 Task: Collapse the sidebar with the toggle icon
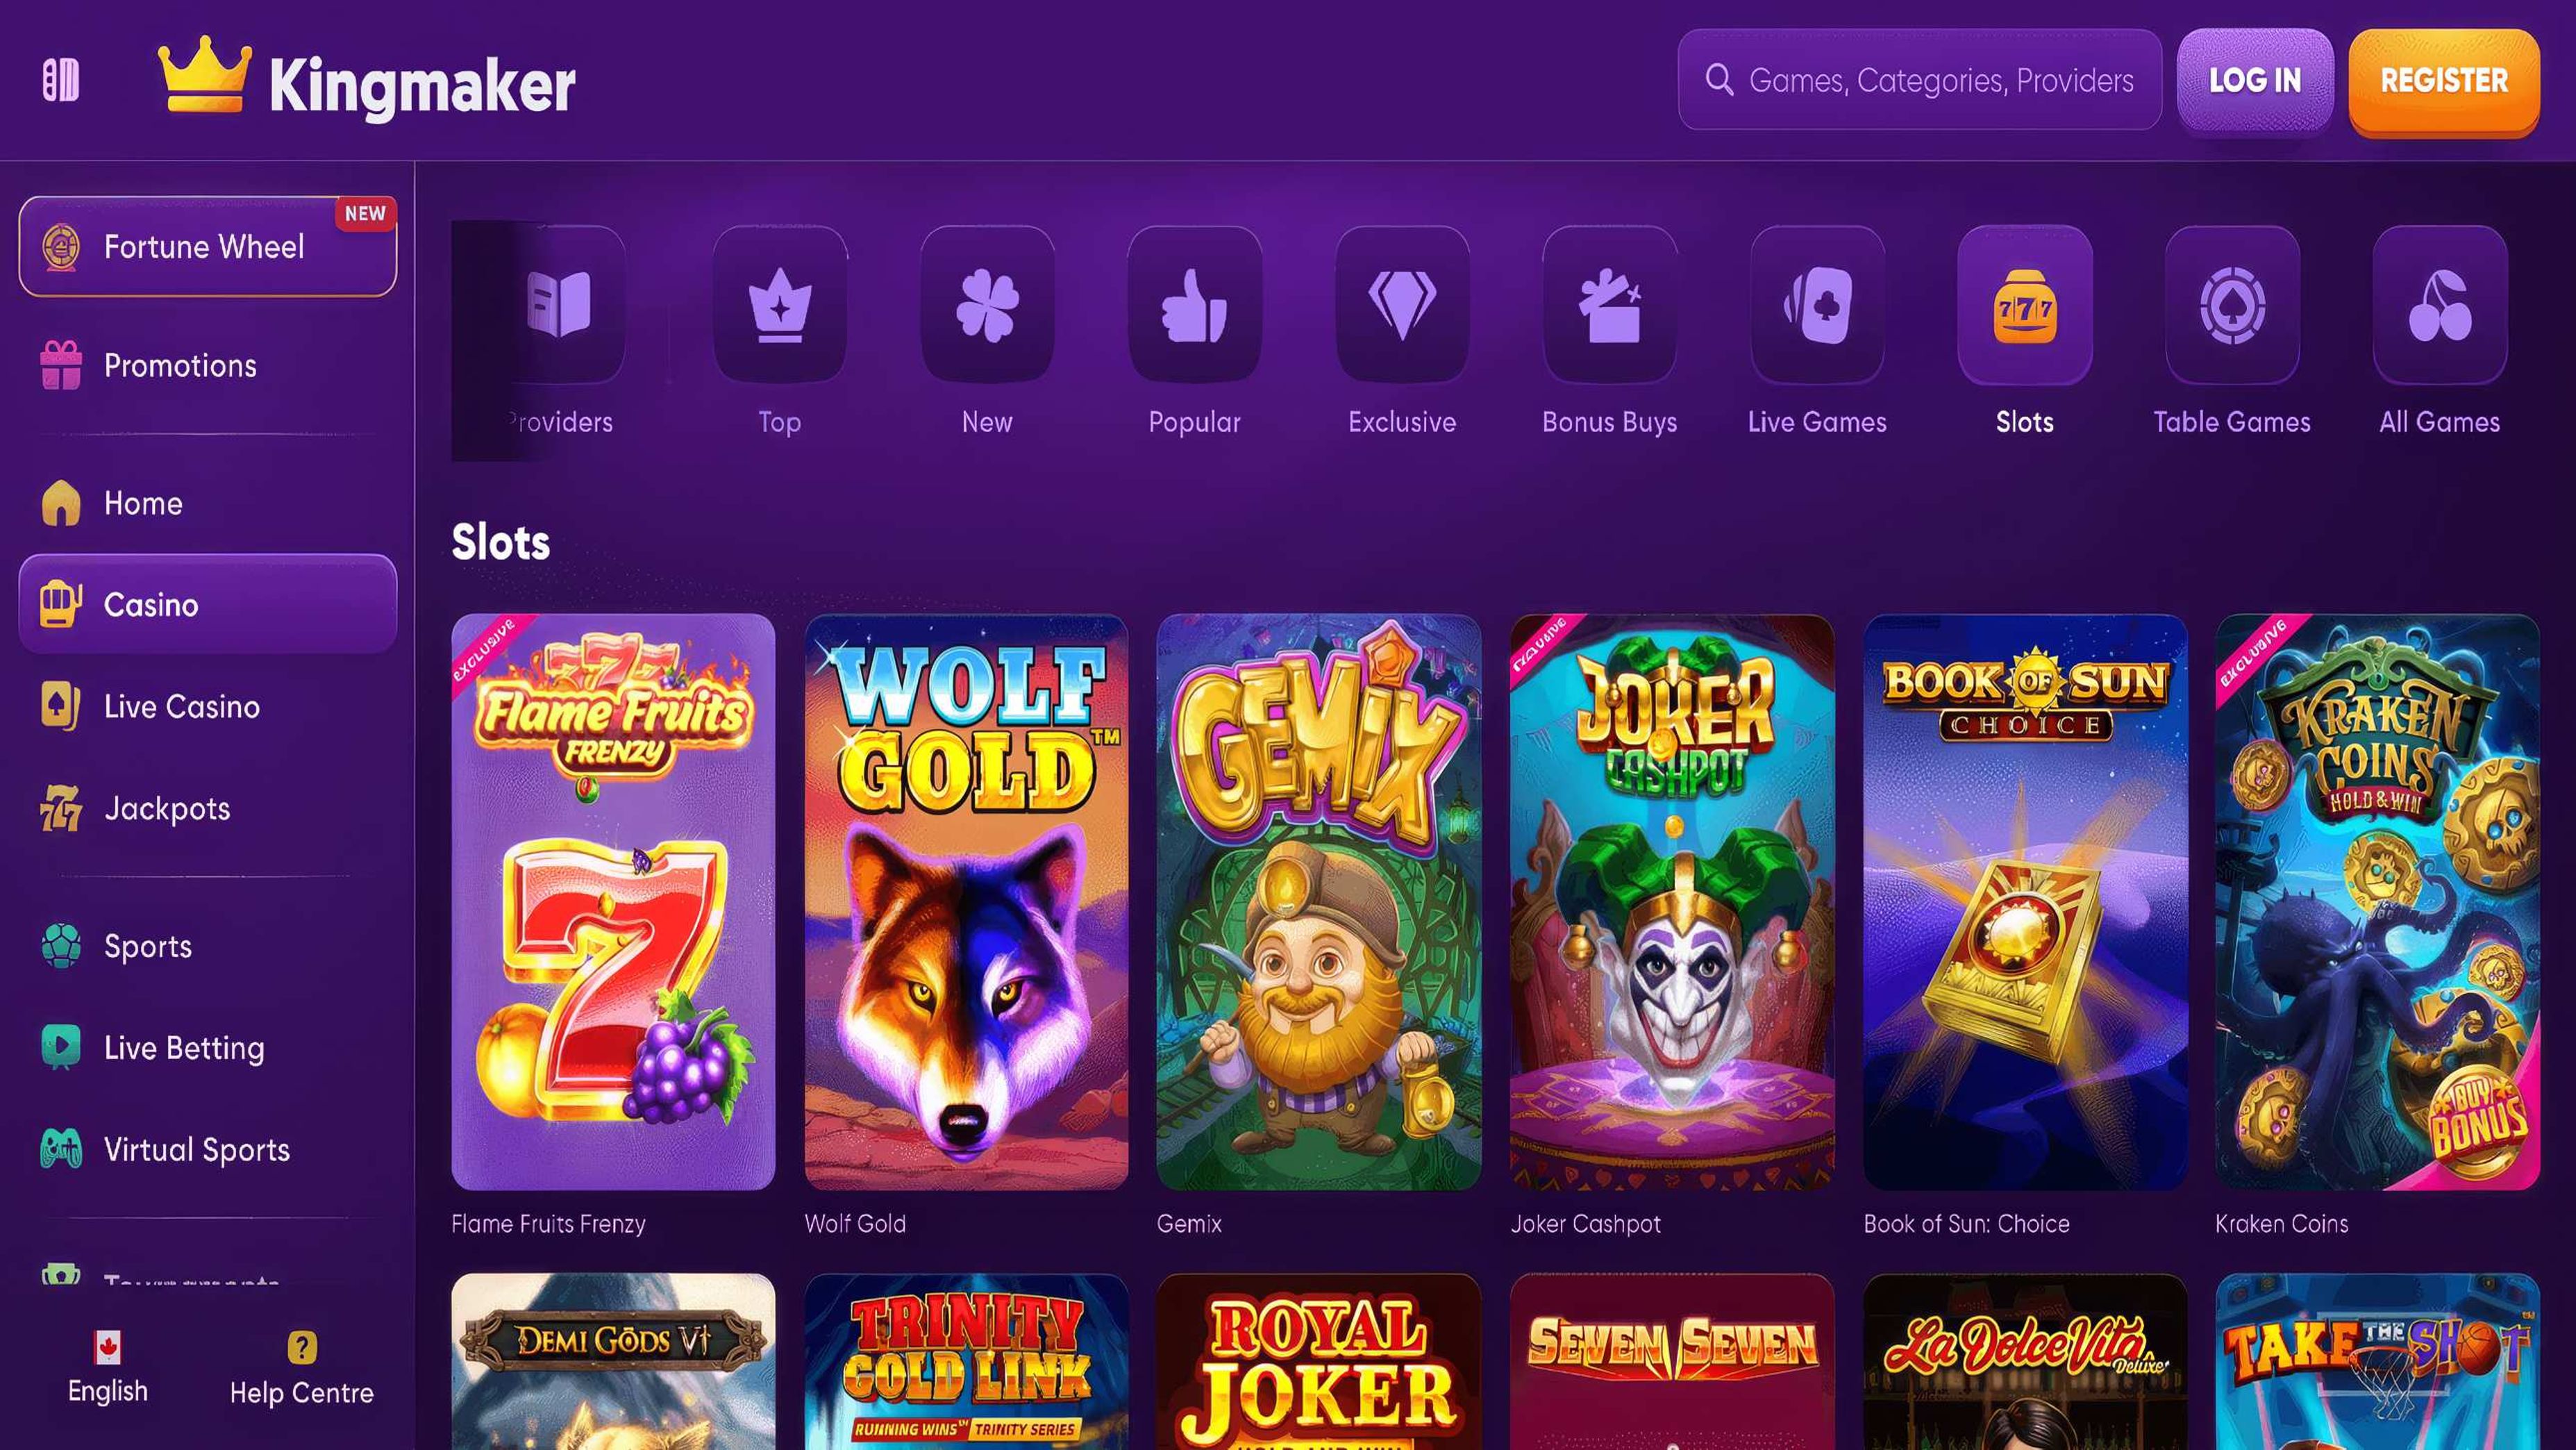(61, 80)
